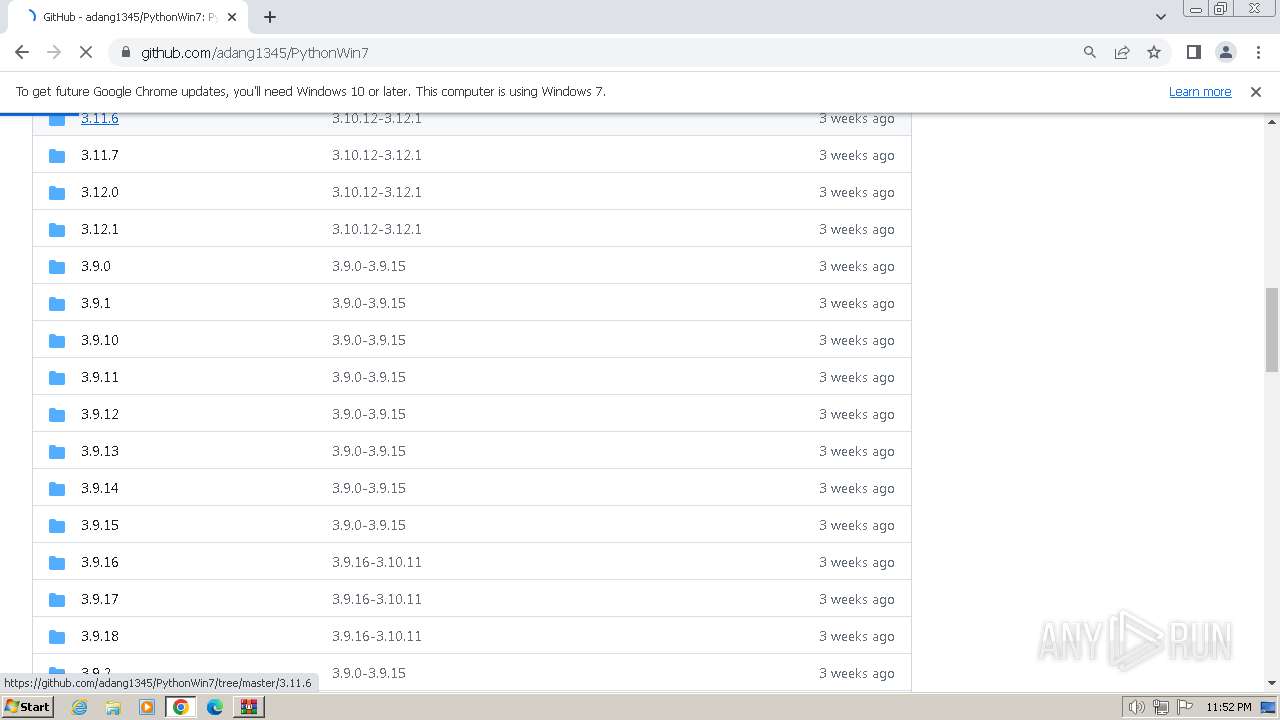Click the folder icon for 3.9.13
The height and width of the screenshot is (720, 1280).
pos(57,452)
